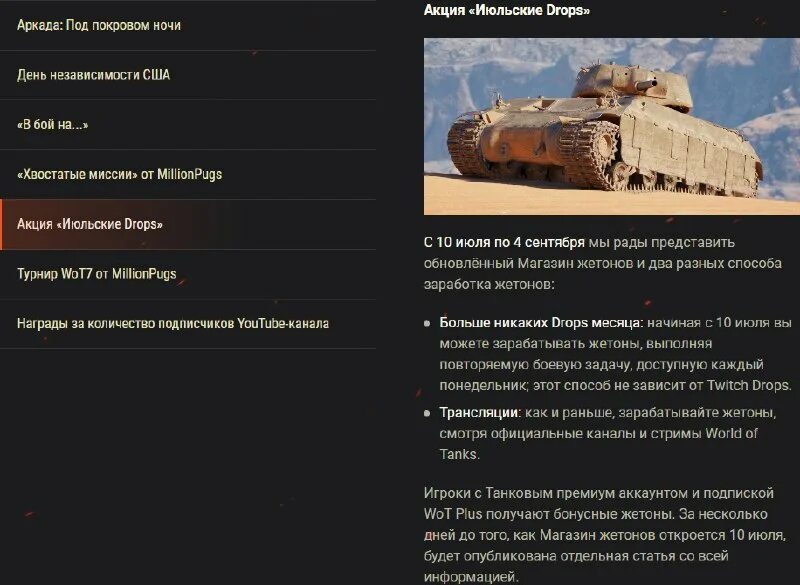
Task: Open «Турнир WoT7 от MillionPugs»
Action: (x=188, y=274)
